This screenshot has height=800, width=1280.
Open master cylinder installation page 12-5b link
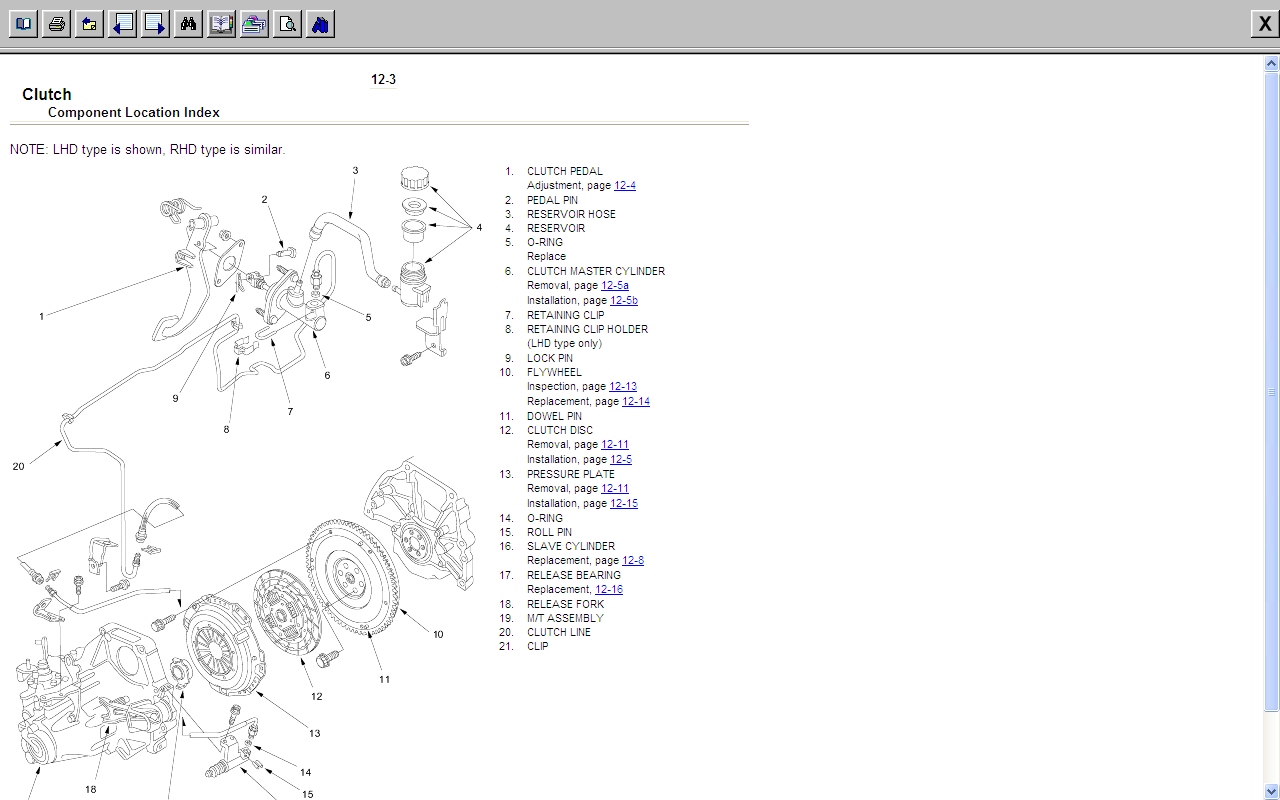pyautogui.click(x=623, y=301)
